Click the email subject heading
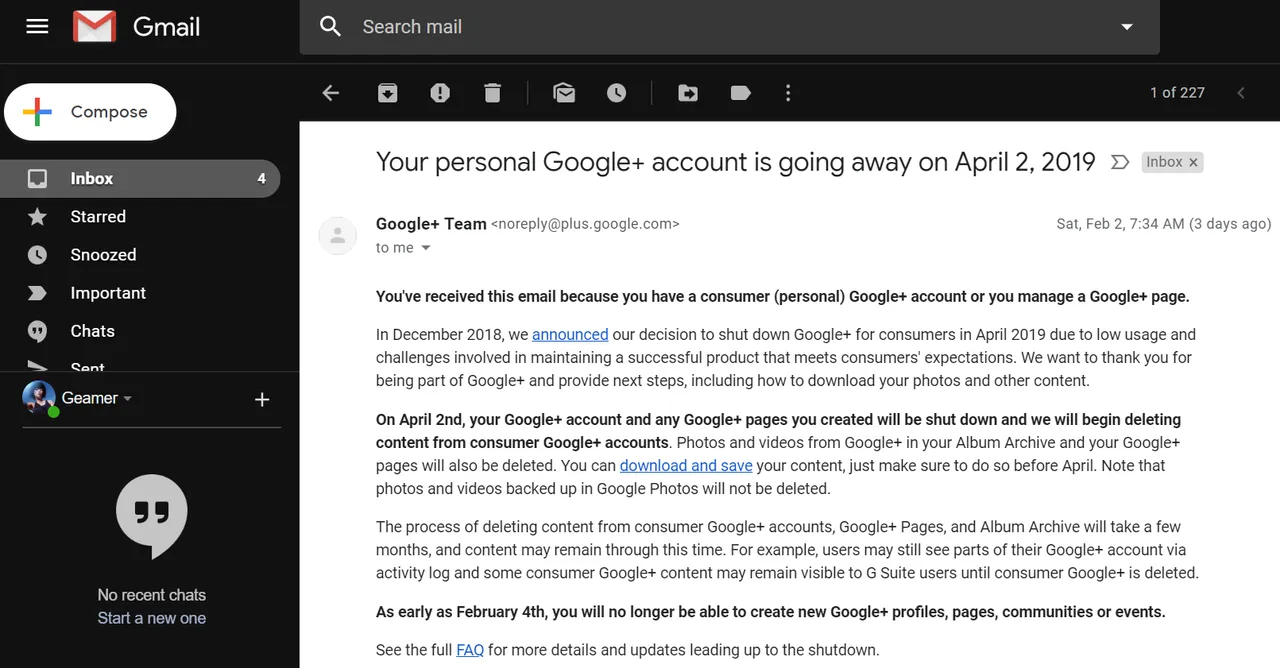The height and width of the screenshot is (668, 1280). 736,162
